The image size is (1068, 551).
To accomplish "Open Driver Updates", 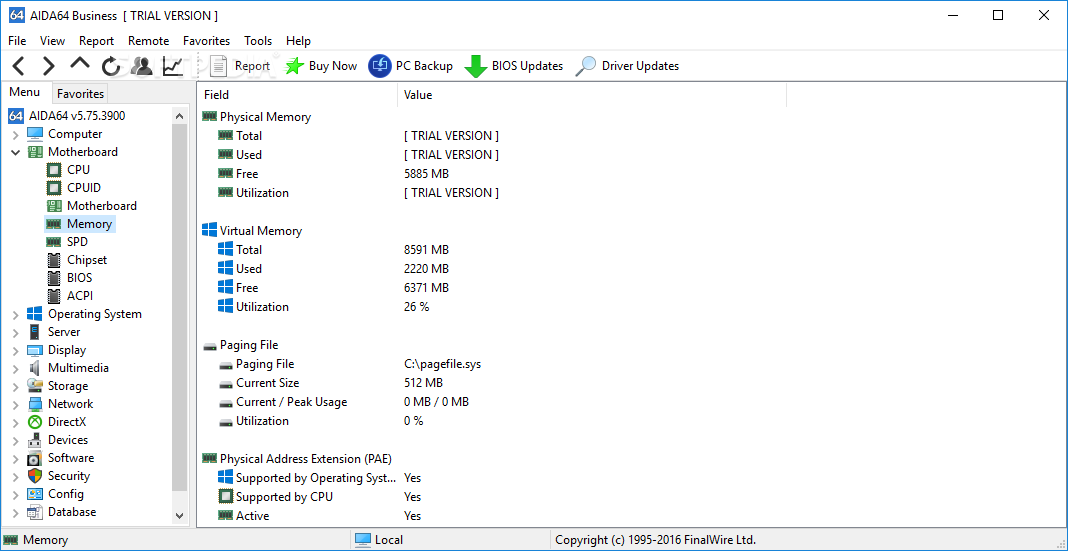I will click(627, 66).
